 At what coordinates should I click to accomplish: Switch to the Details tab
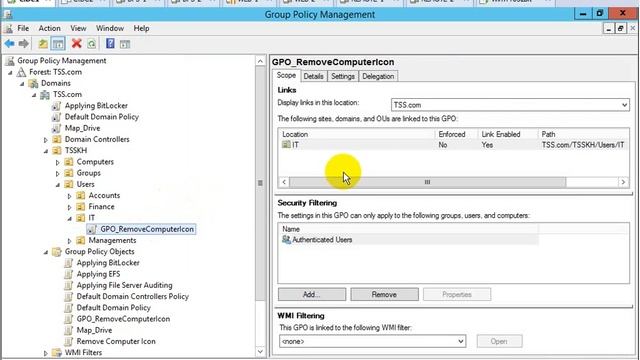(x=313, y=76)
